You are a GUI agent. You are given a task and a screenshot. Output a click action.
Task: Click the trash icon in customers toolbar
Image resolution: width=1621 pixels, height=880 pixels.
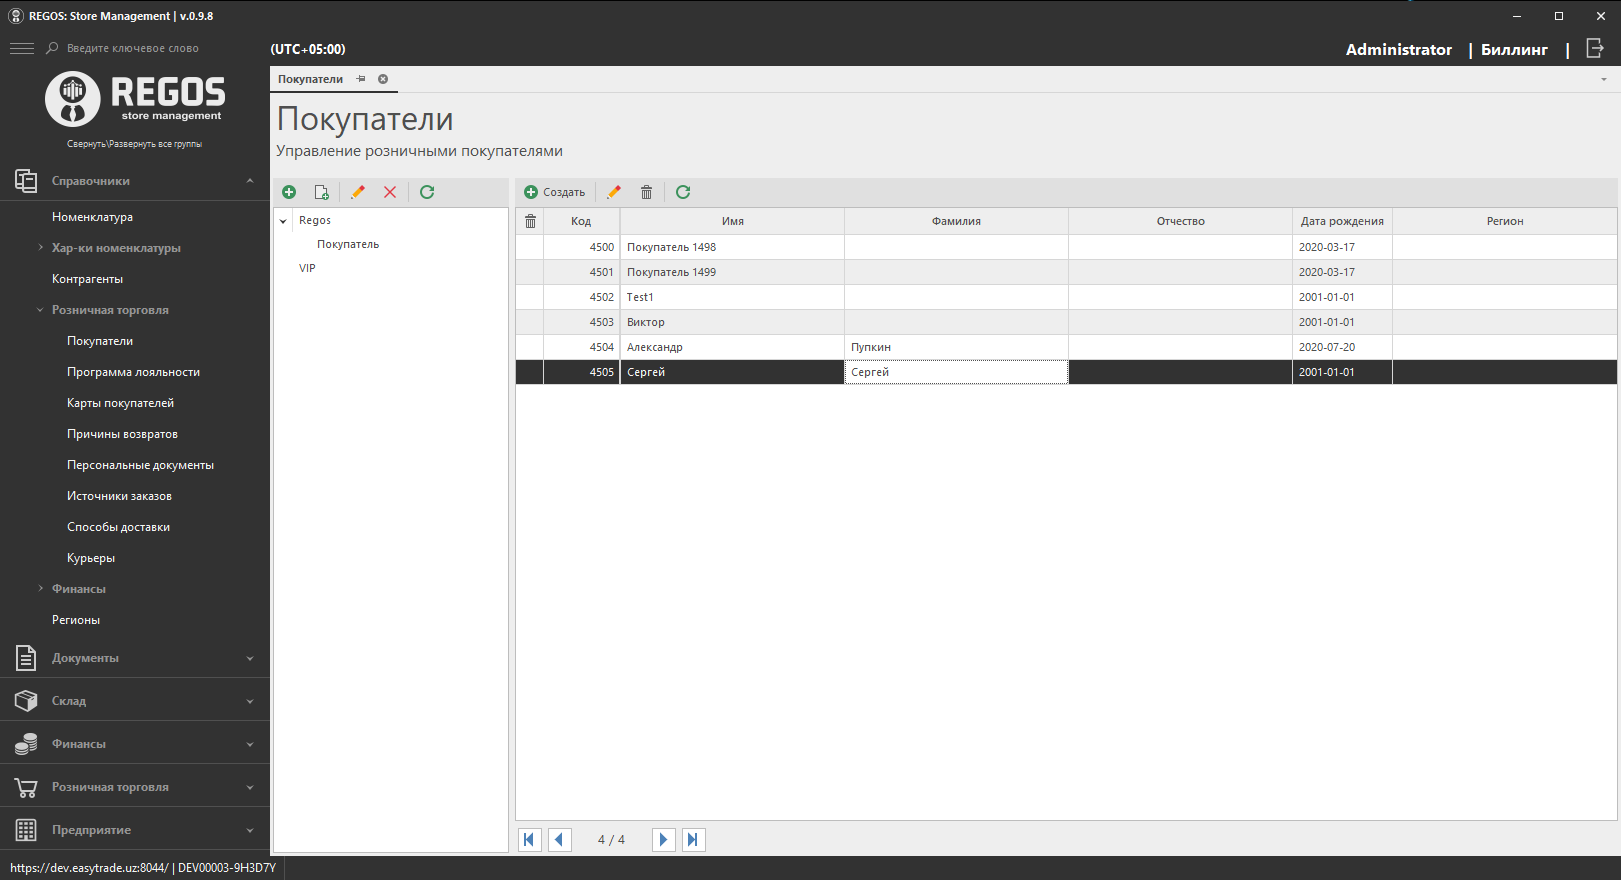coord(646,192)
